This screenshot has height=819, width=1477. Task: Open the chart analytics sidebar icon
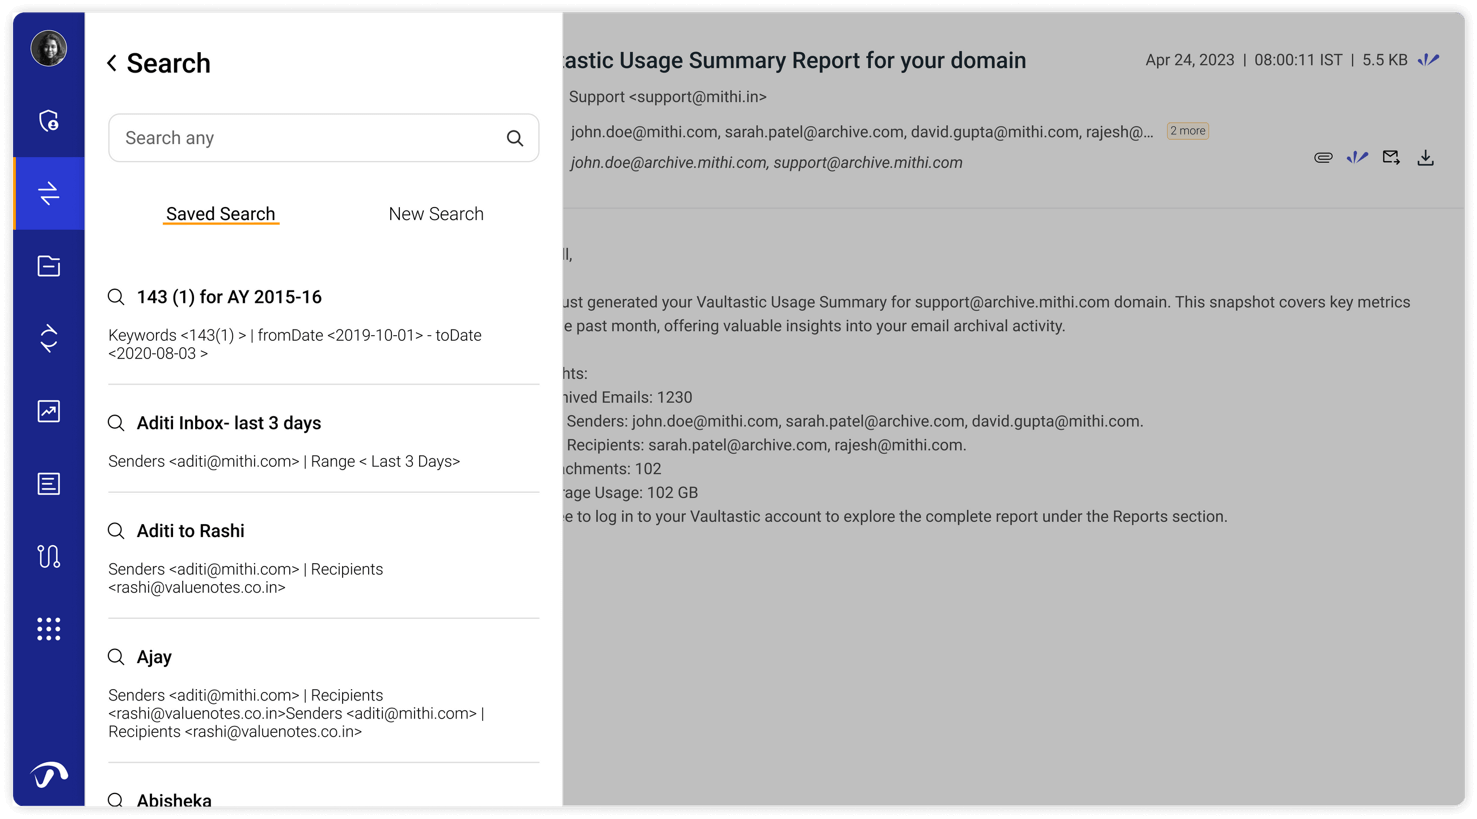point(48,411)
